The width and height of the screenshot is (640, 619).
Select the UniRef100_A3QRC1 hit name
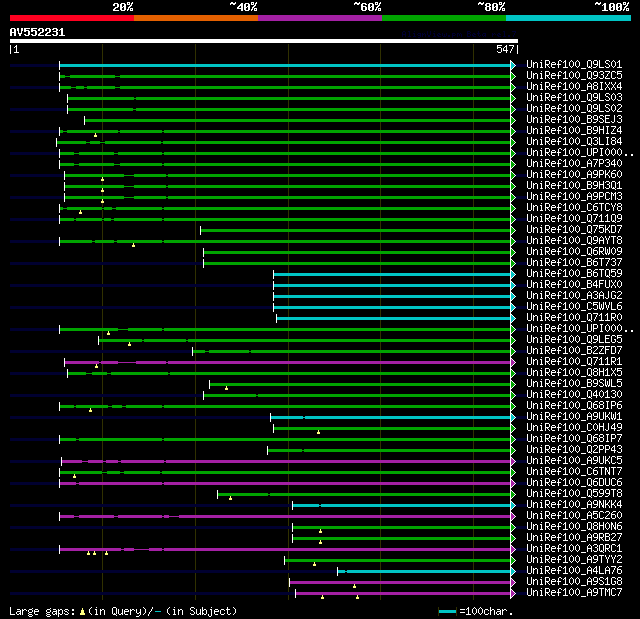[x=574, y=549]
